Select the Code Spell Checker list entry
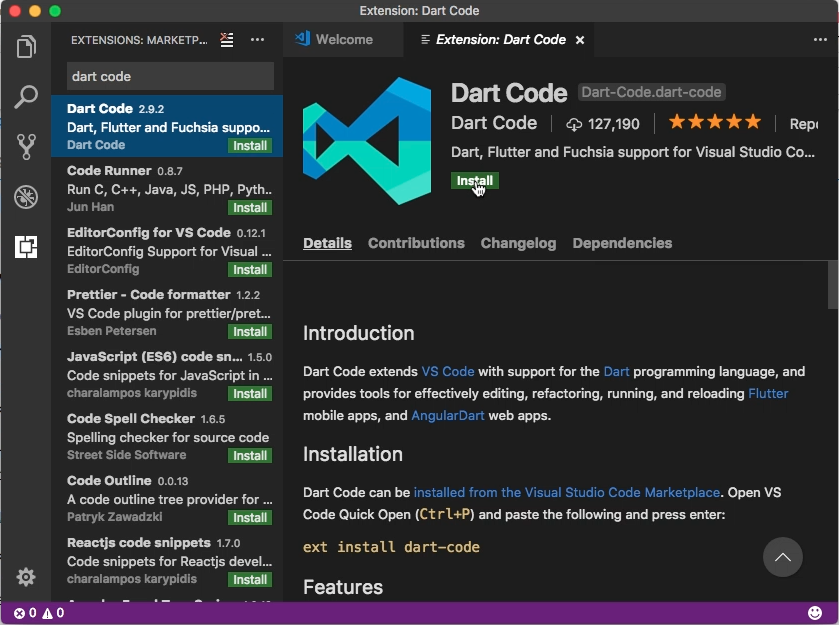 coord(167,437)
